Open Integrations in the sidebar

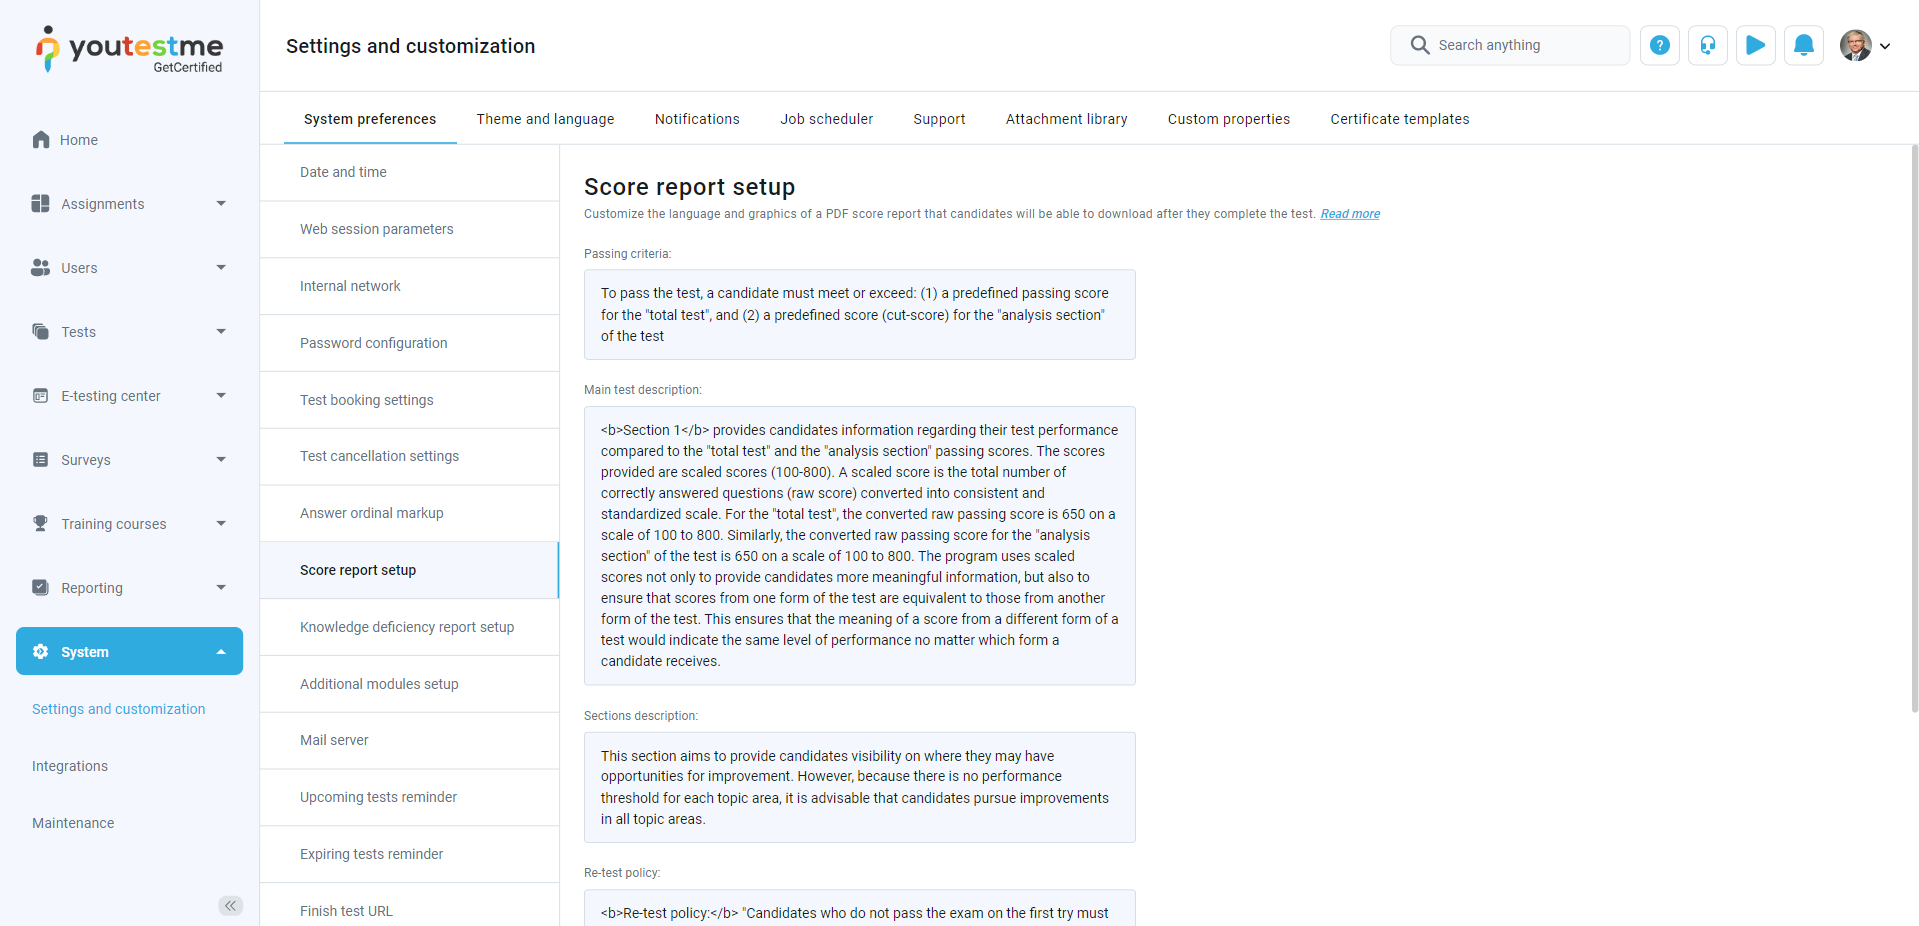point(70,766)
